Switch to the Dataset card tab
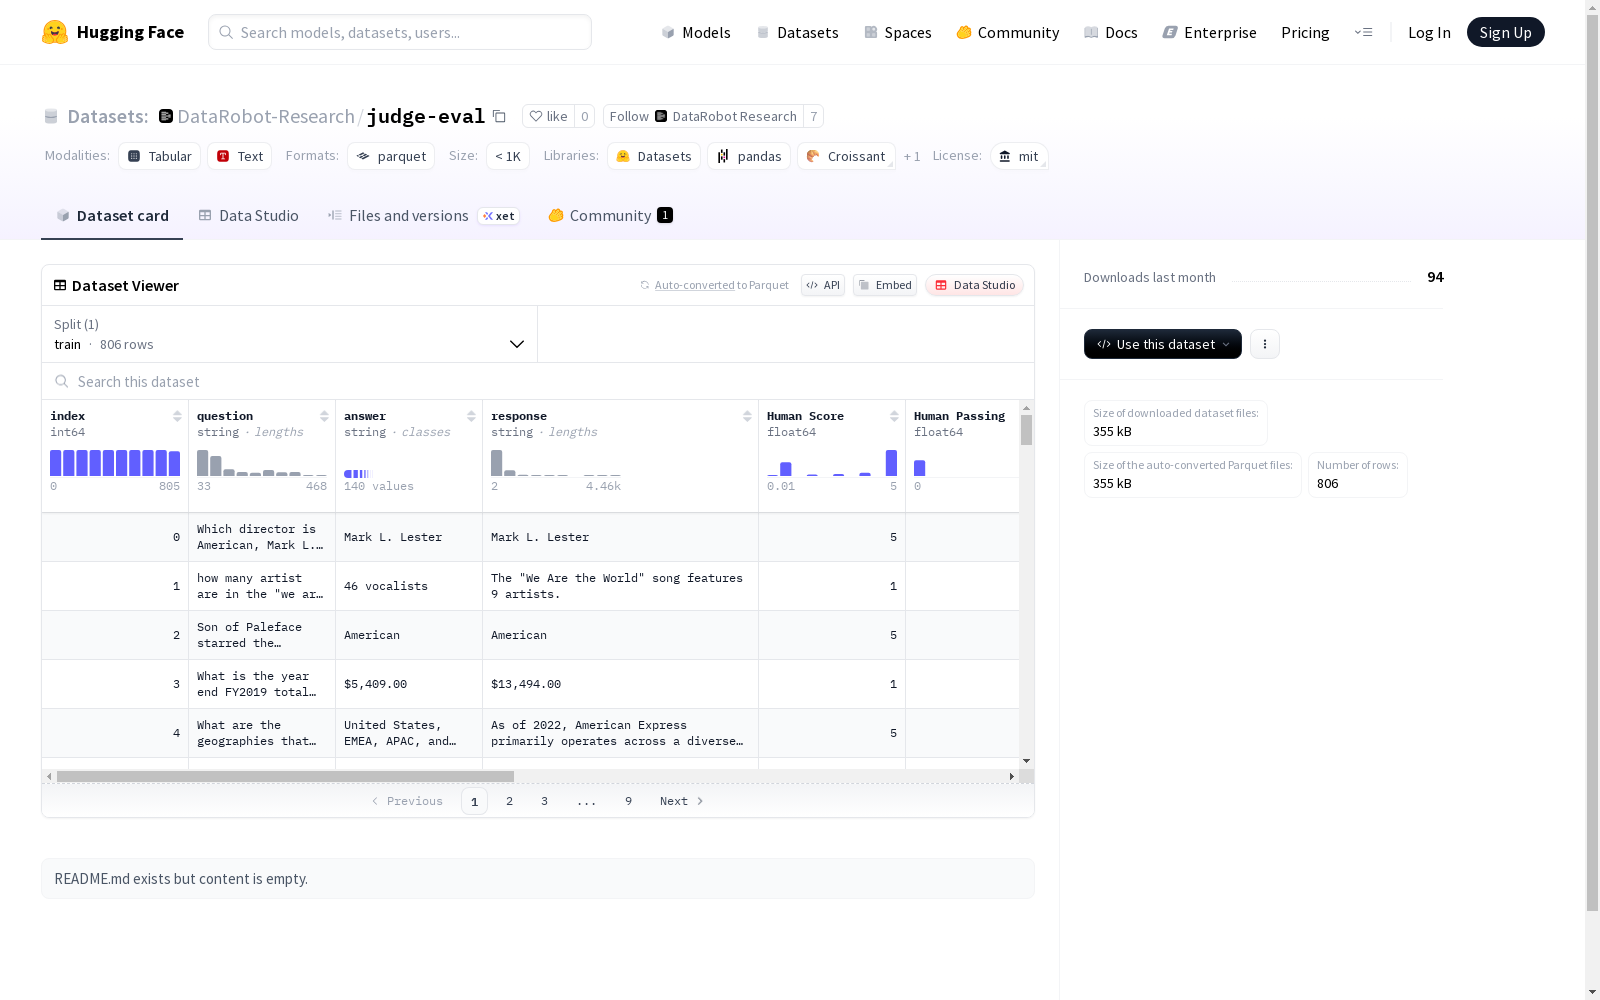 coord(112,216)
